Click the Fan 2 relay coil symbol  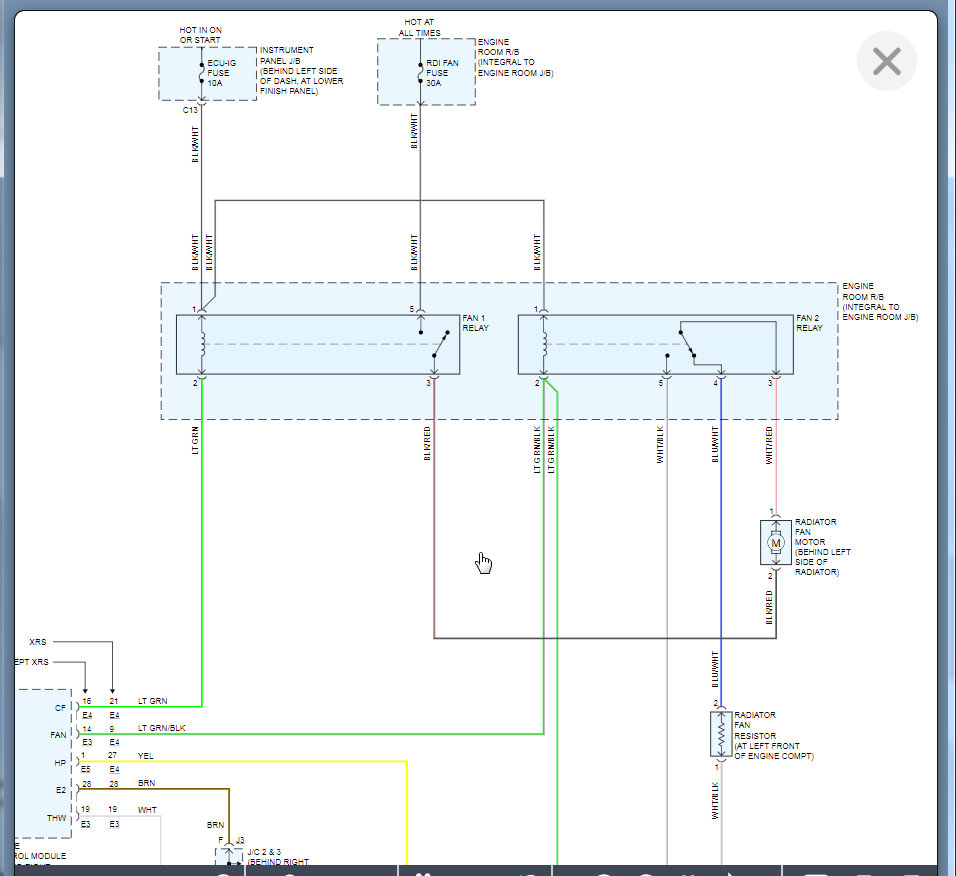click(544, 343)
